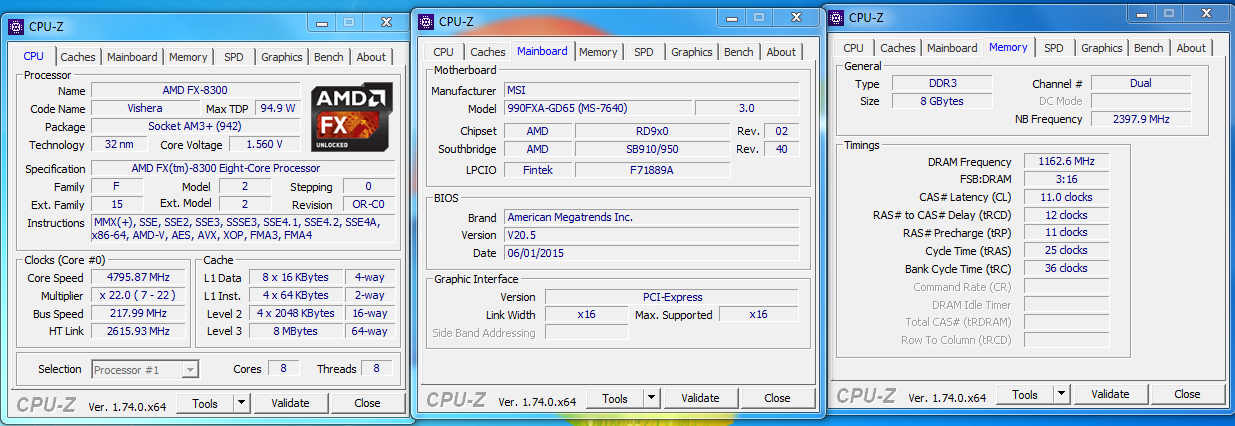Click the Close button in the Mainboard window

[777, 398]
